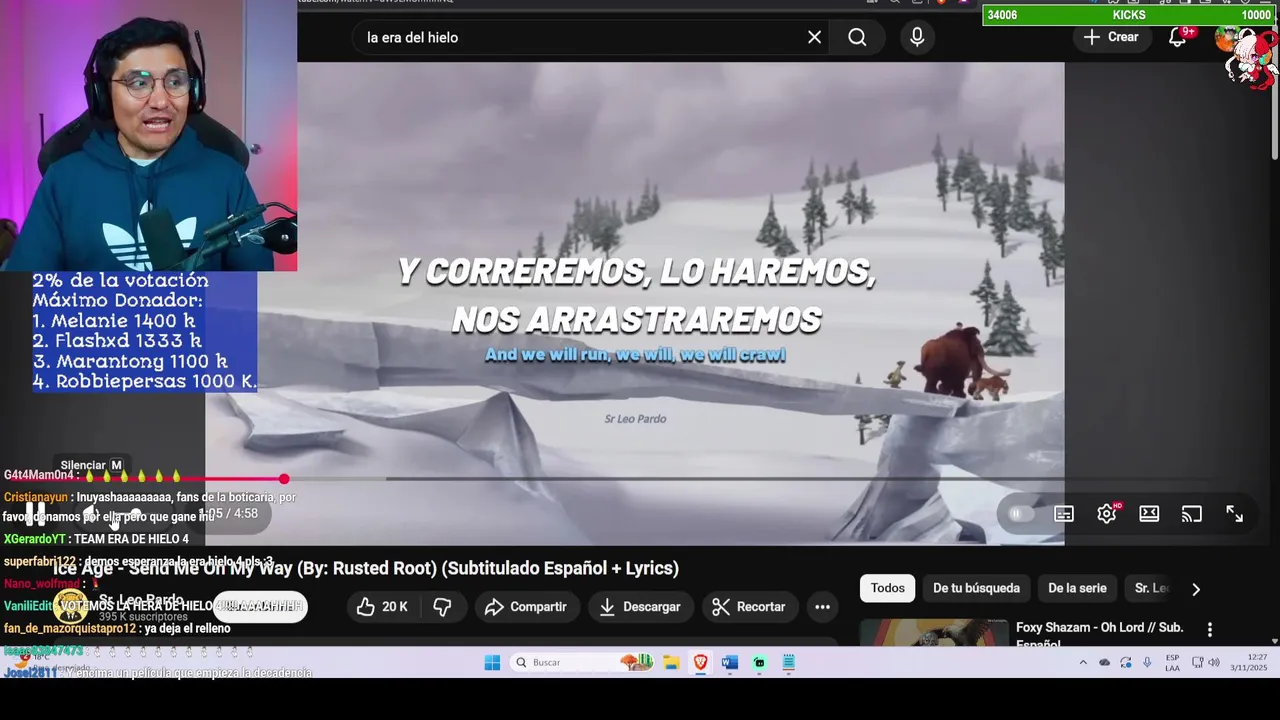Click the magnifier search button
The height and width of the screenshot is (720, 1280).
(857, 37)
